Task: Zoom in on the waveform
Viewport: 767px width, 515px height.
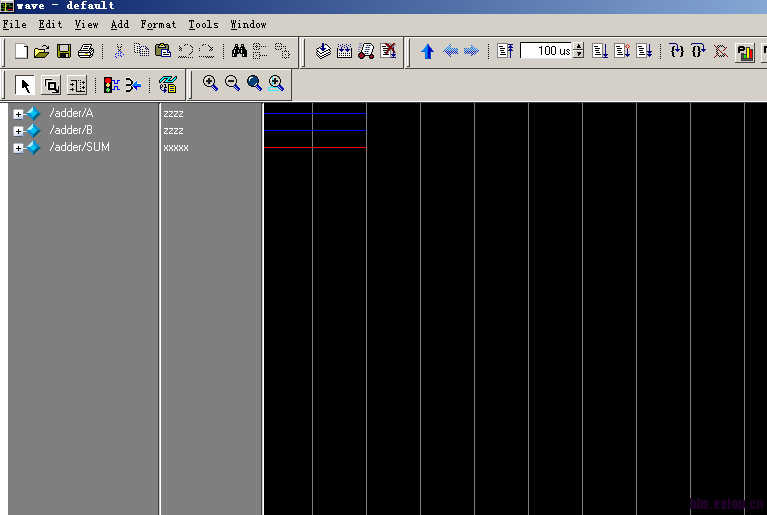Action: pos(210,83)
